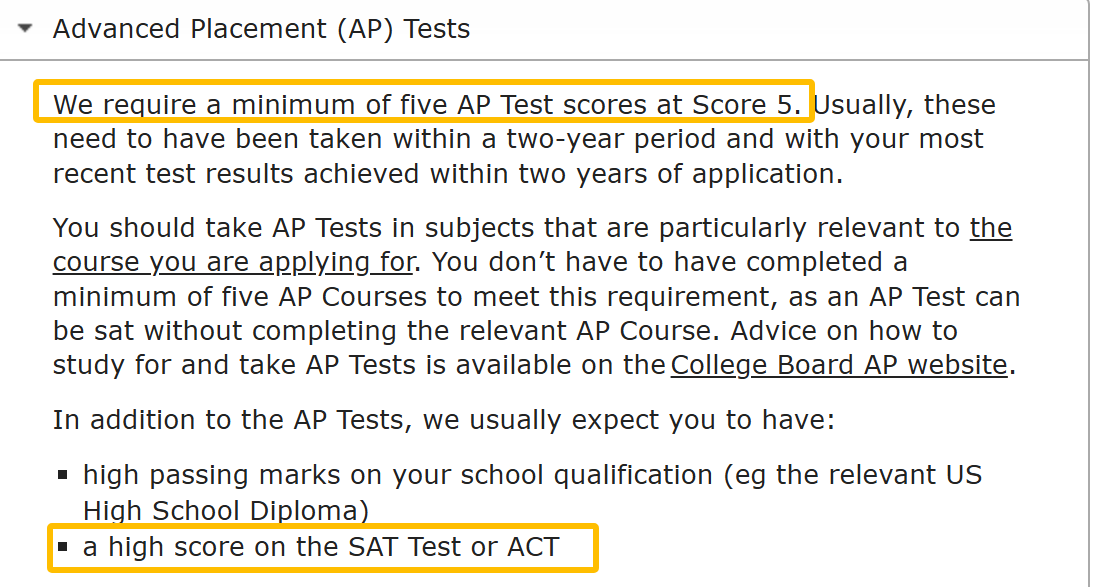The width and height of the screenshot is (1097, 587).
Task: Click the Advanced Placement (AP) Tests heading
Action: 261,29
